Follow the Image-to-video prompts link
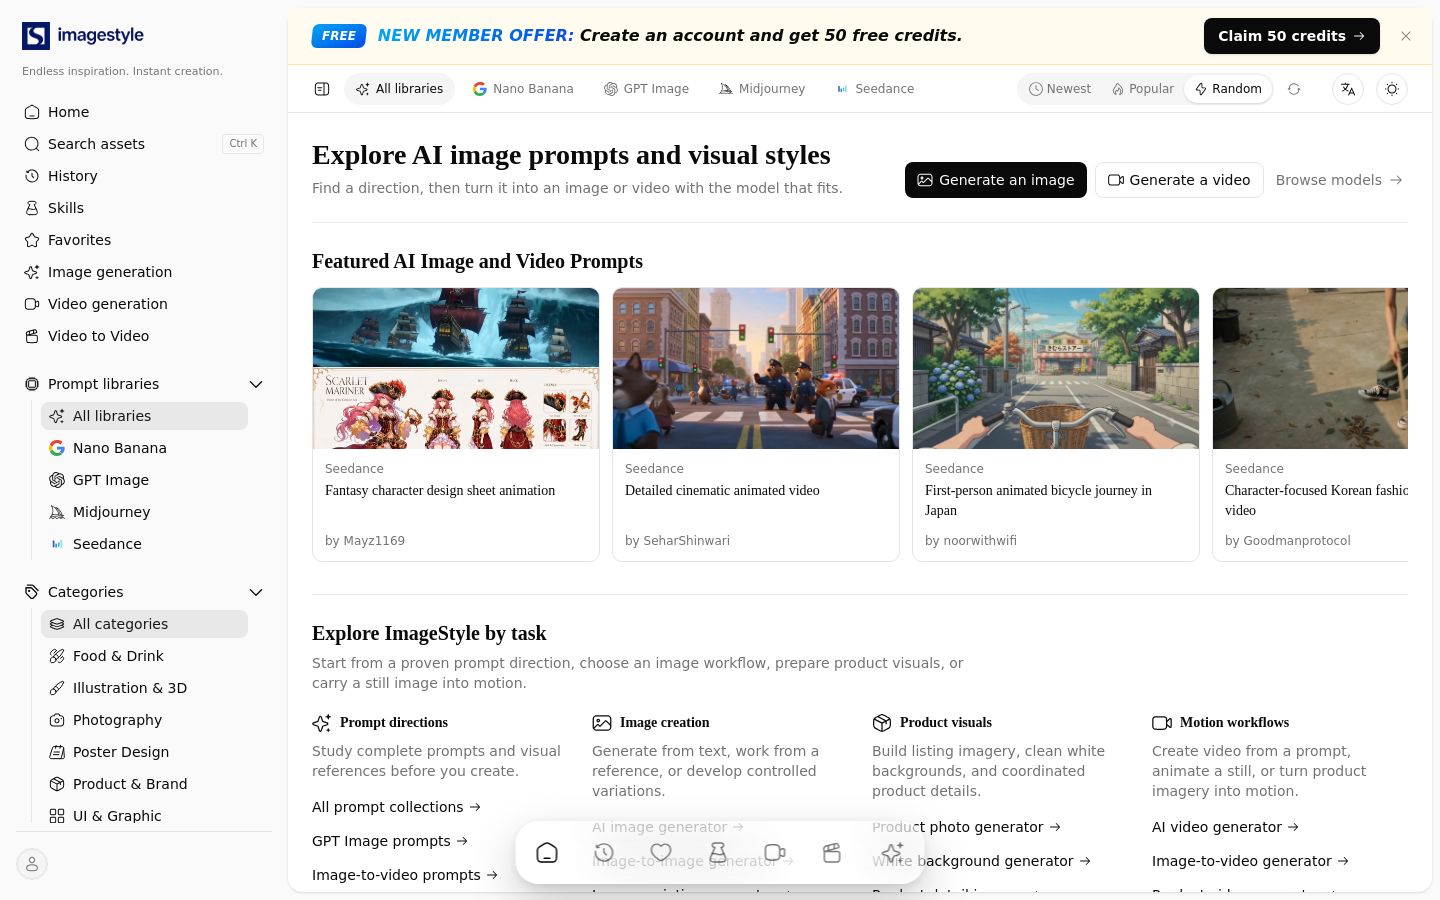Viewport: 1440px width, 900px height. click(405, 875)
